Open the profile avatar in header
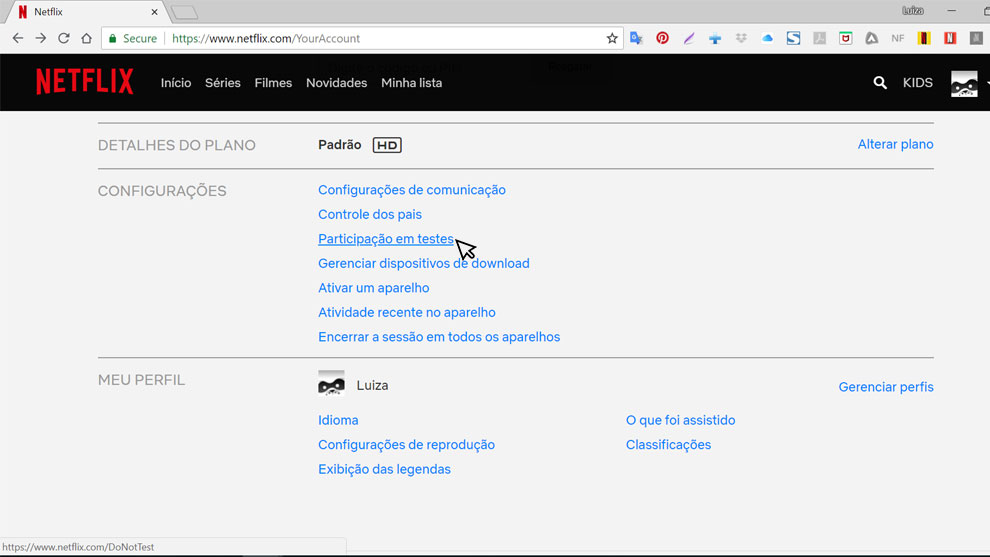Screen dimensions: 990x557 coord(964,83)
